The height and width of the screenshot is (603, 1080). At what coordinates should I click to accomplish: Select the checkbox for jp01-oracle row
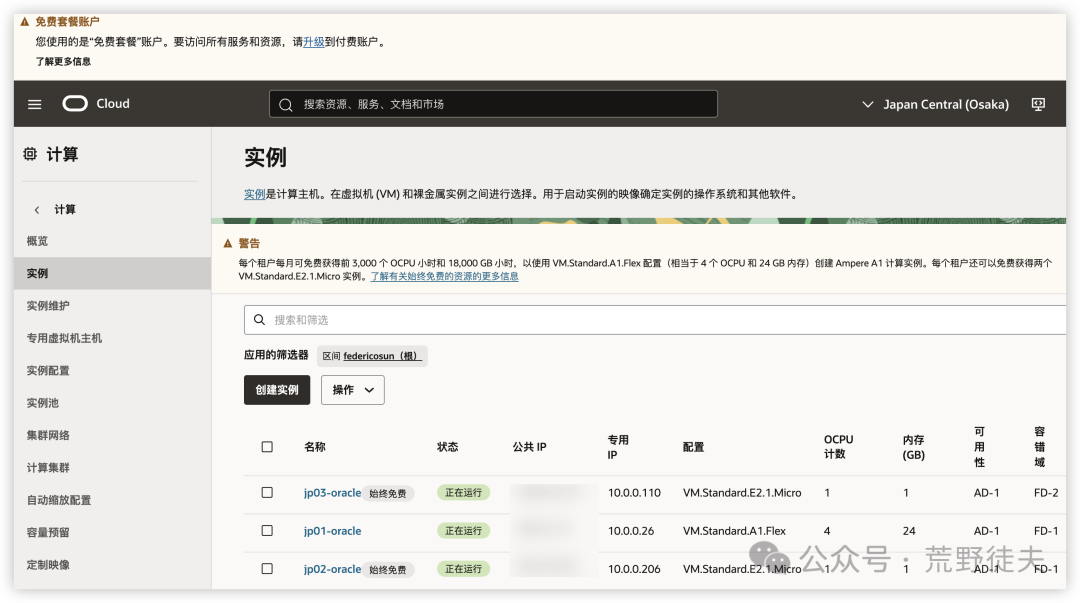click(x=267, y=531)
